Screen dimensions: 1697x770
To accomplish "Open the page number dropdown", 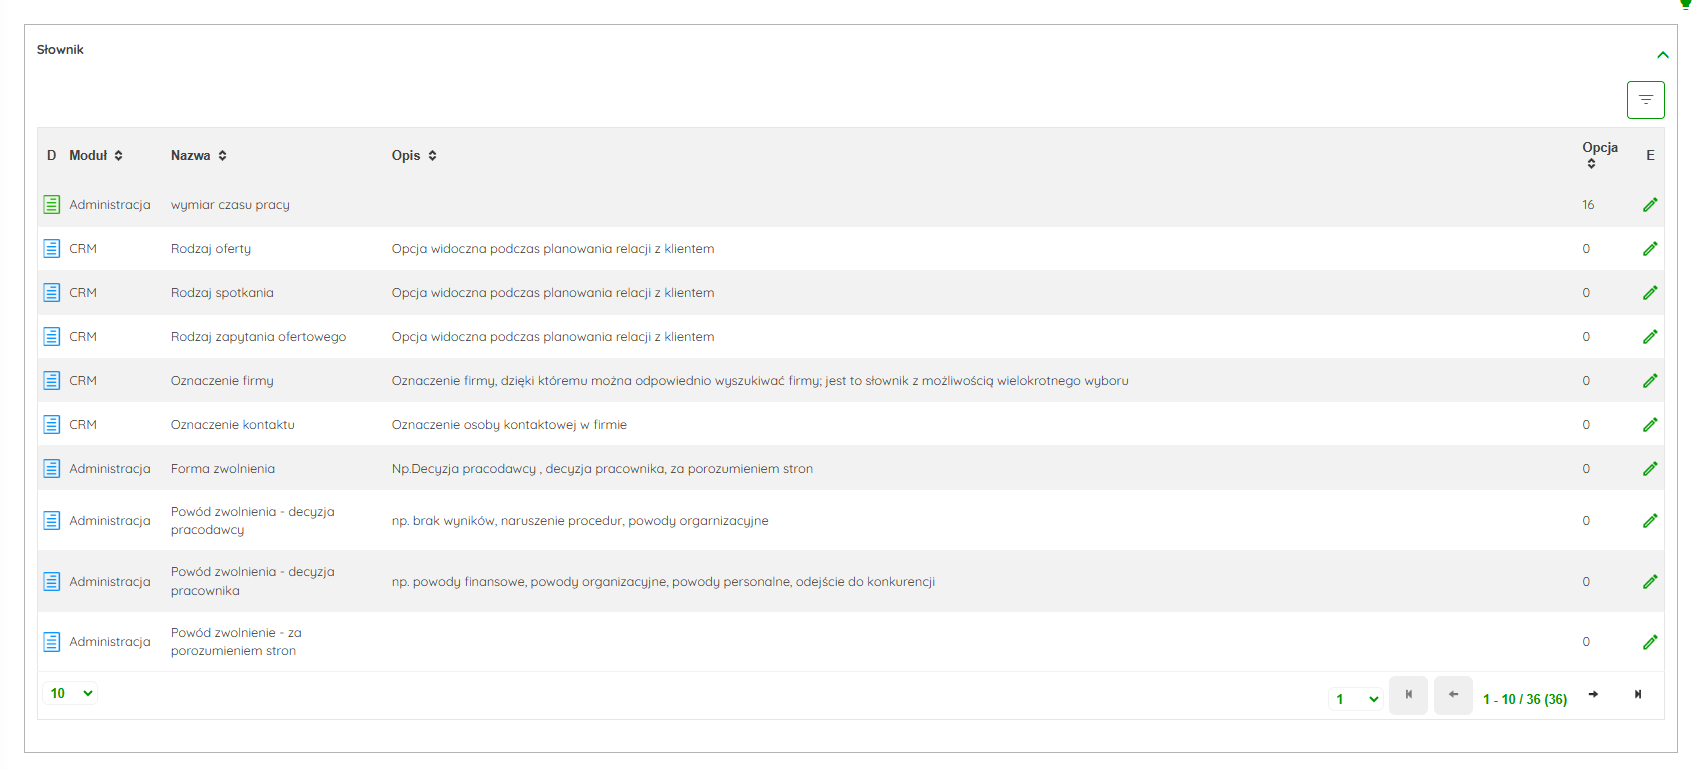I will click(1357, 699).
